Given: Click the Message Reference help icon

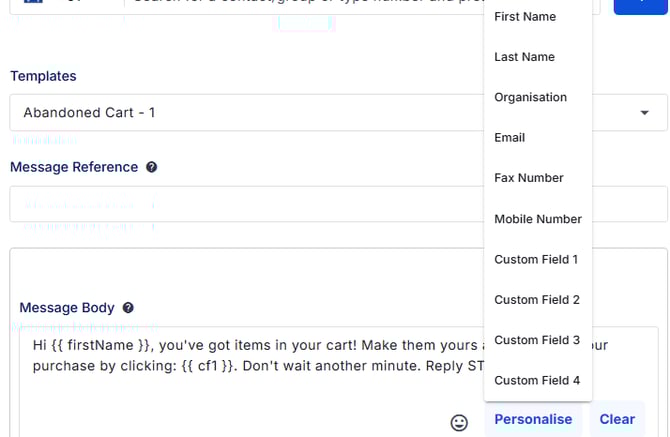Looking at the screenshot, I should [x=151, y=167].
